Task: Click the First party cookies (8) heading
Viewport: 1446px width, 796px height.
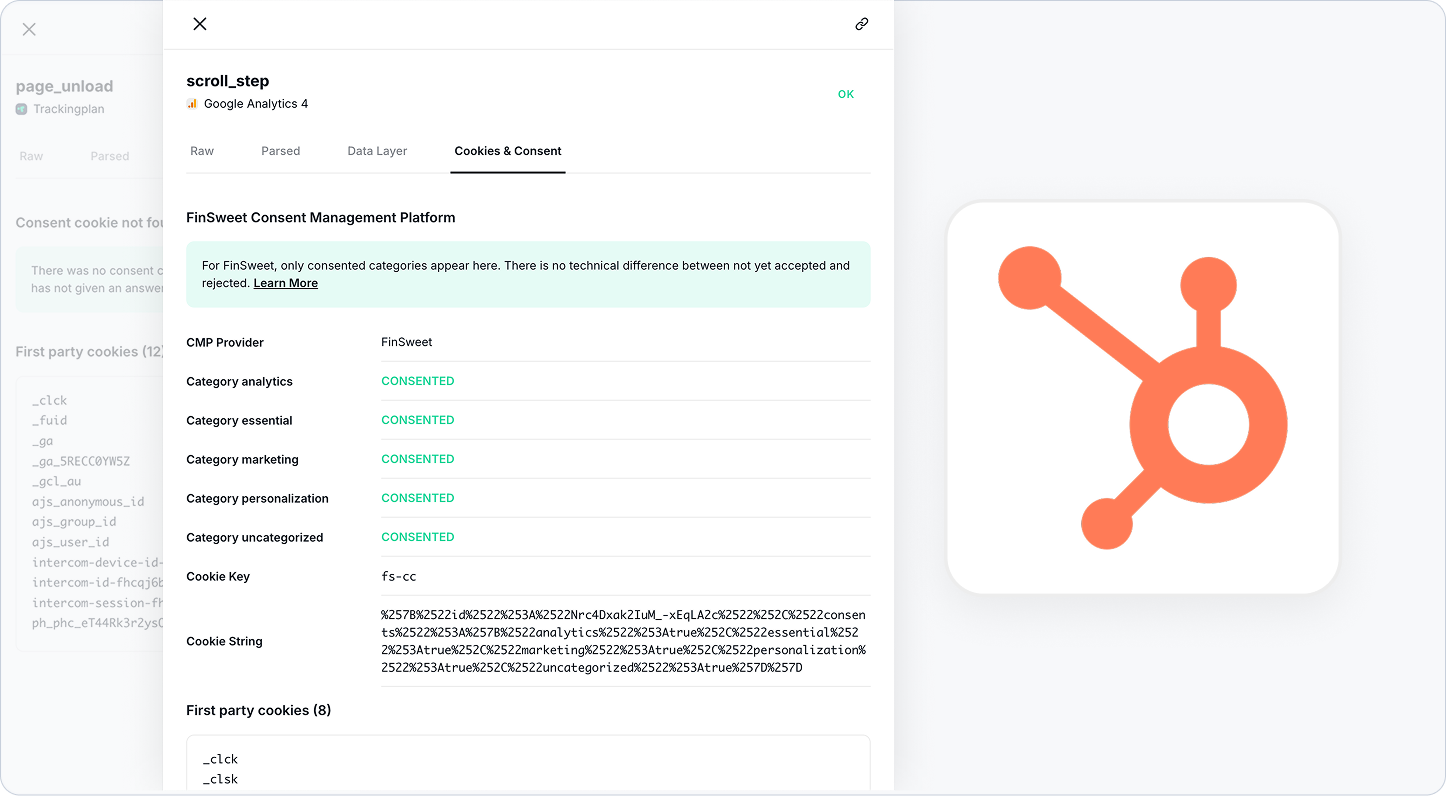Action: (259, 710)
